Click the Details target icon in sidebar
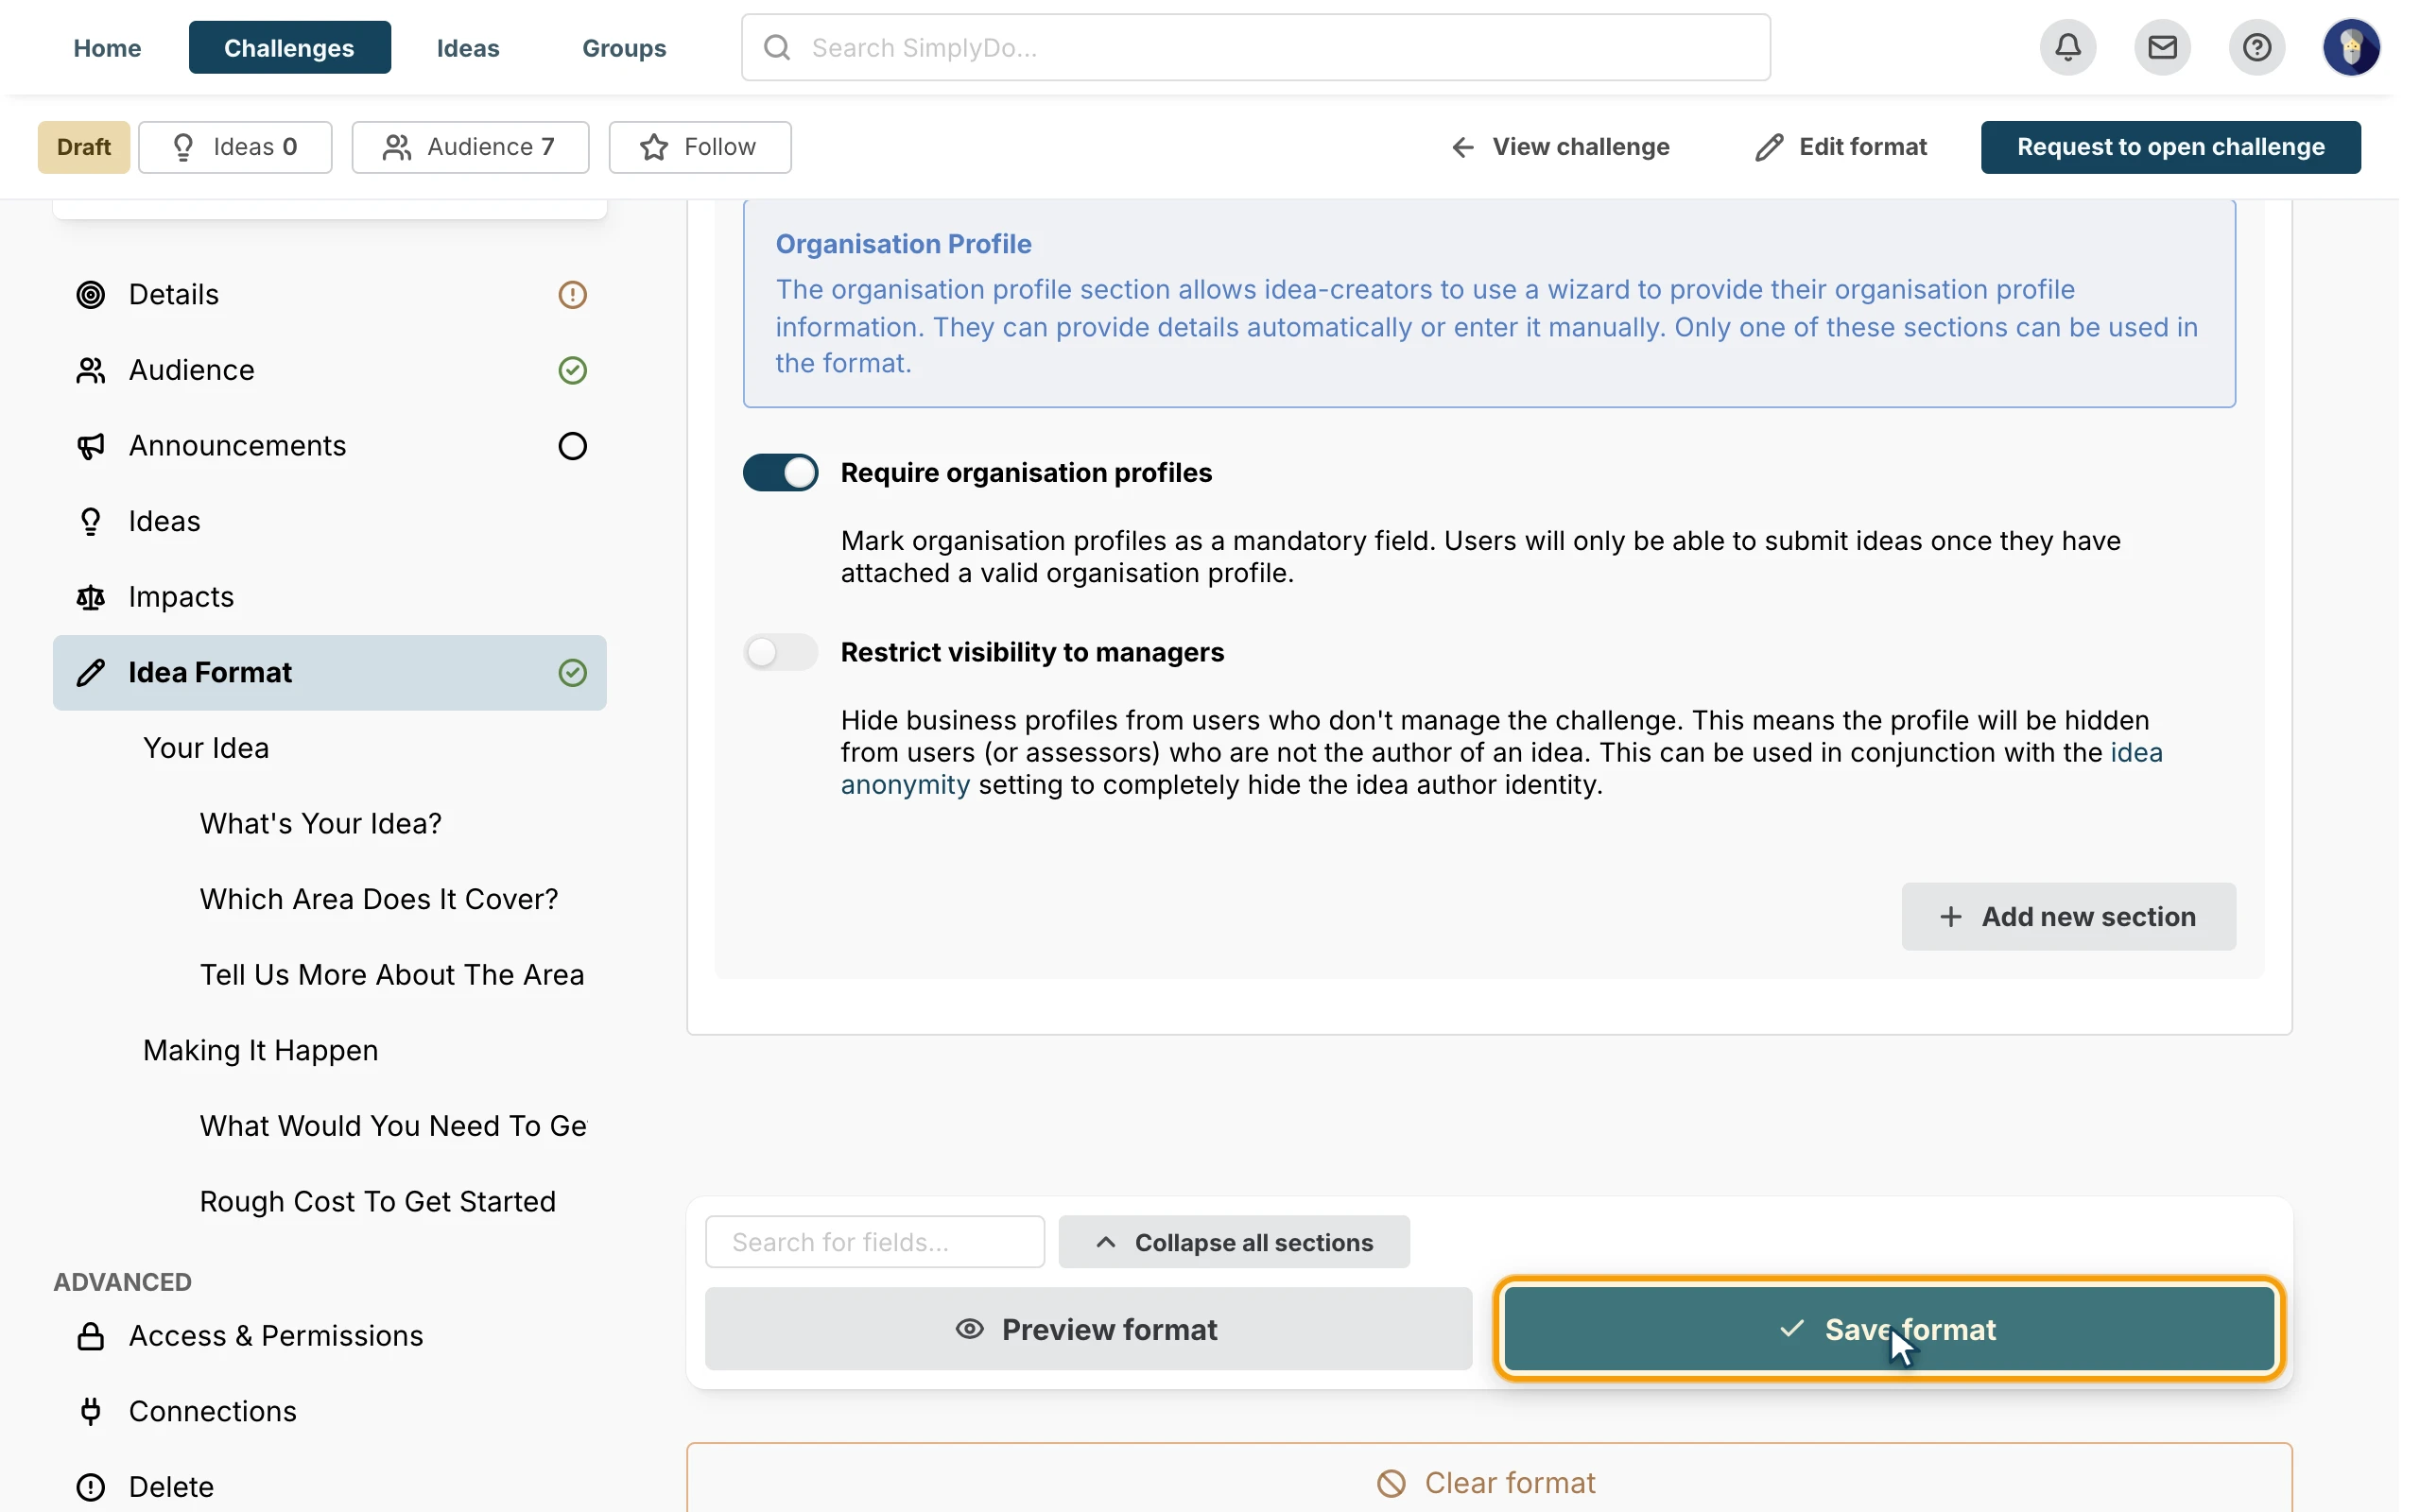Screen dimensions: 2420x1512 [91, 295]
